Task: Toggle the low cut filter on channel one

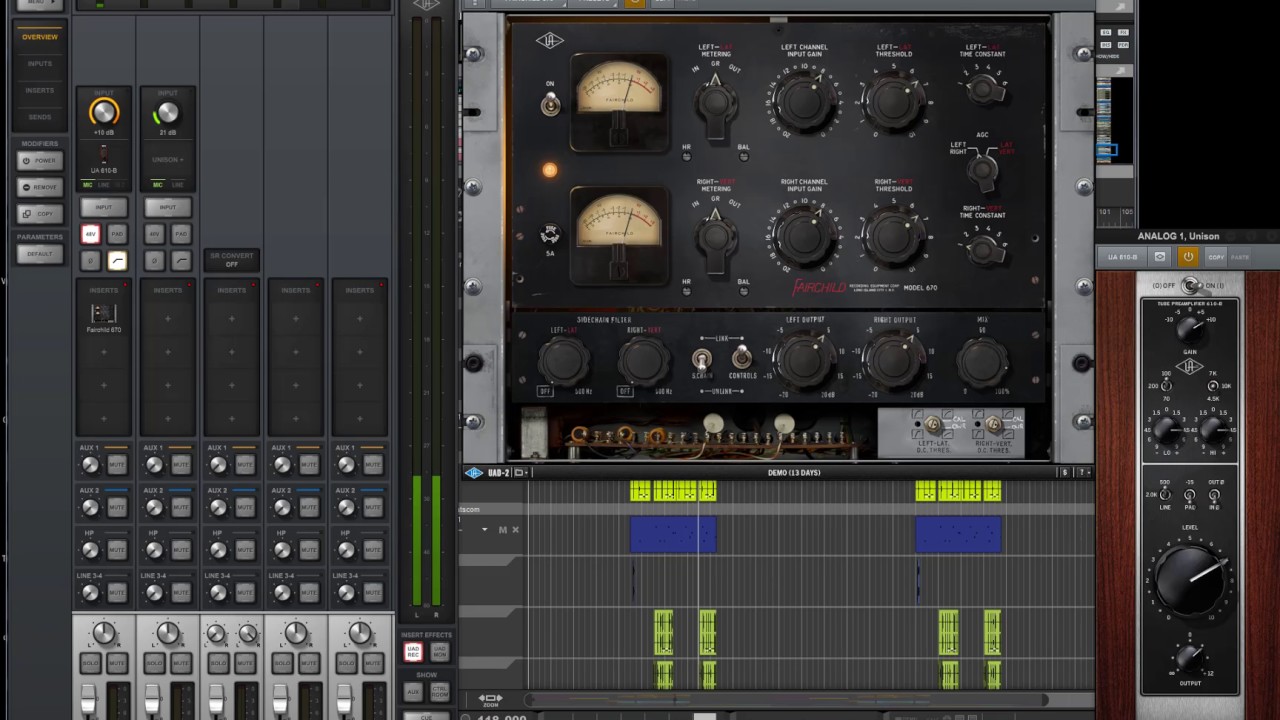Action: coord(117,261)
